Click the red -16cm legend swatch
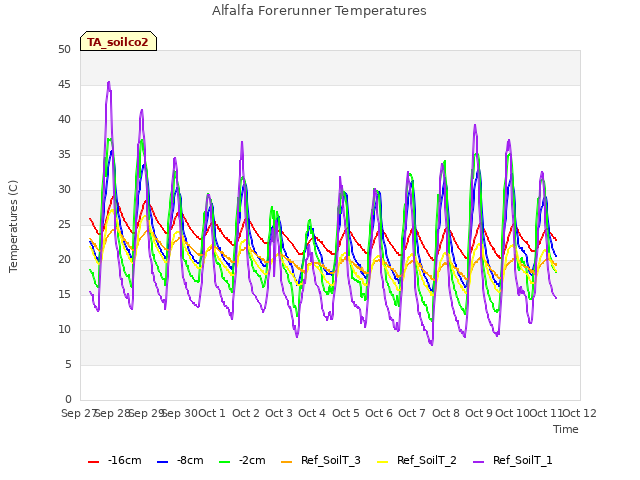The image size is (640, 480). [x=93, y=462]
